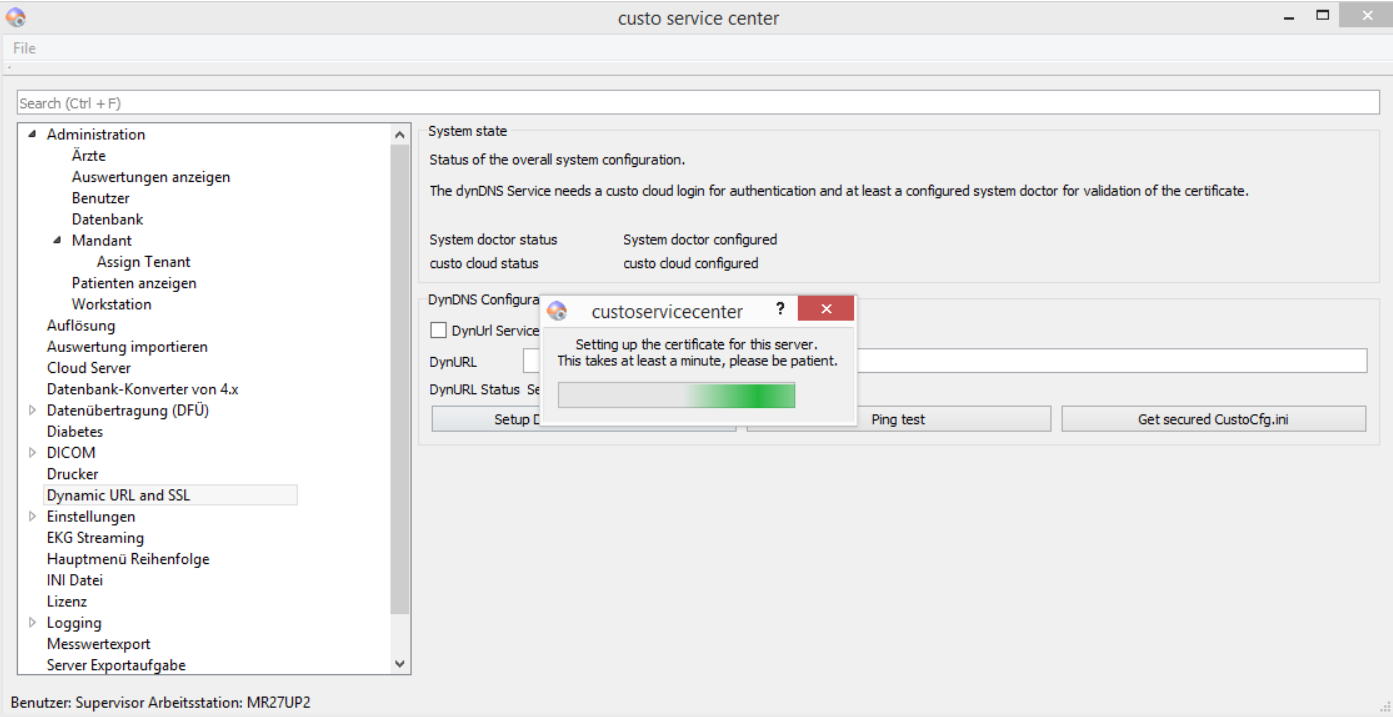
Task: Open the Messwertexport entry
Action: pyautogui.click(x=99, y=644)
